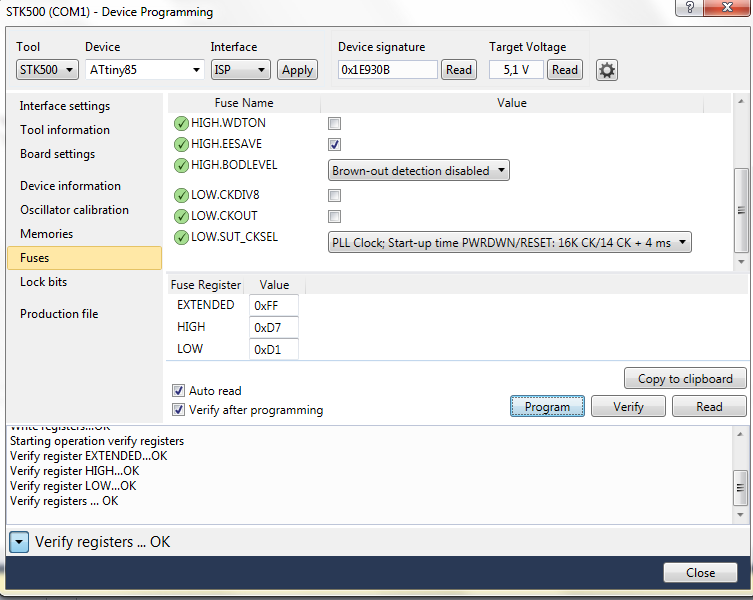
Task: Open Tool information page
Action: (65, 130)
